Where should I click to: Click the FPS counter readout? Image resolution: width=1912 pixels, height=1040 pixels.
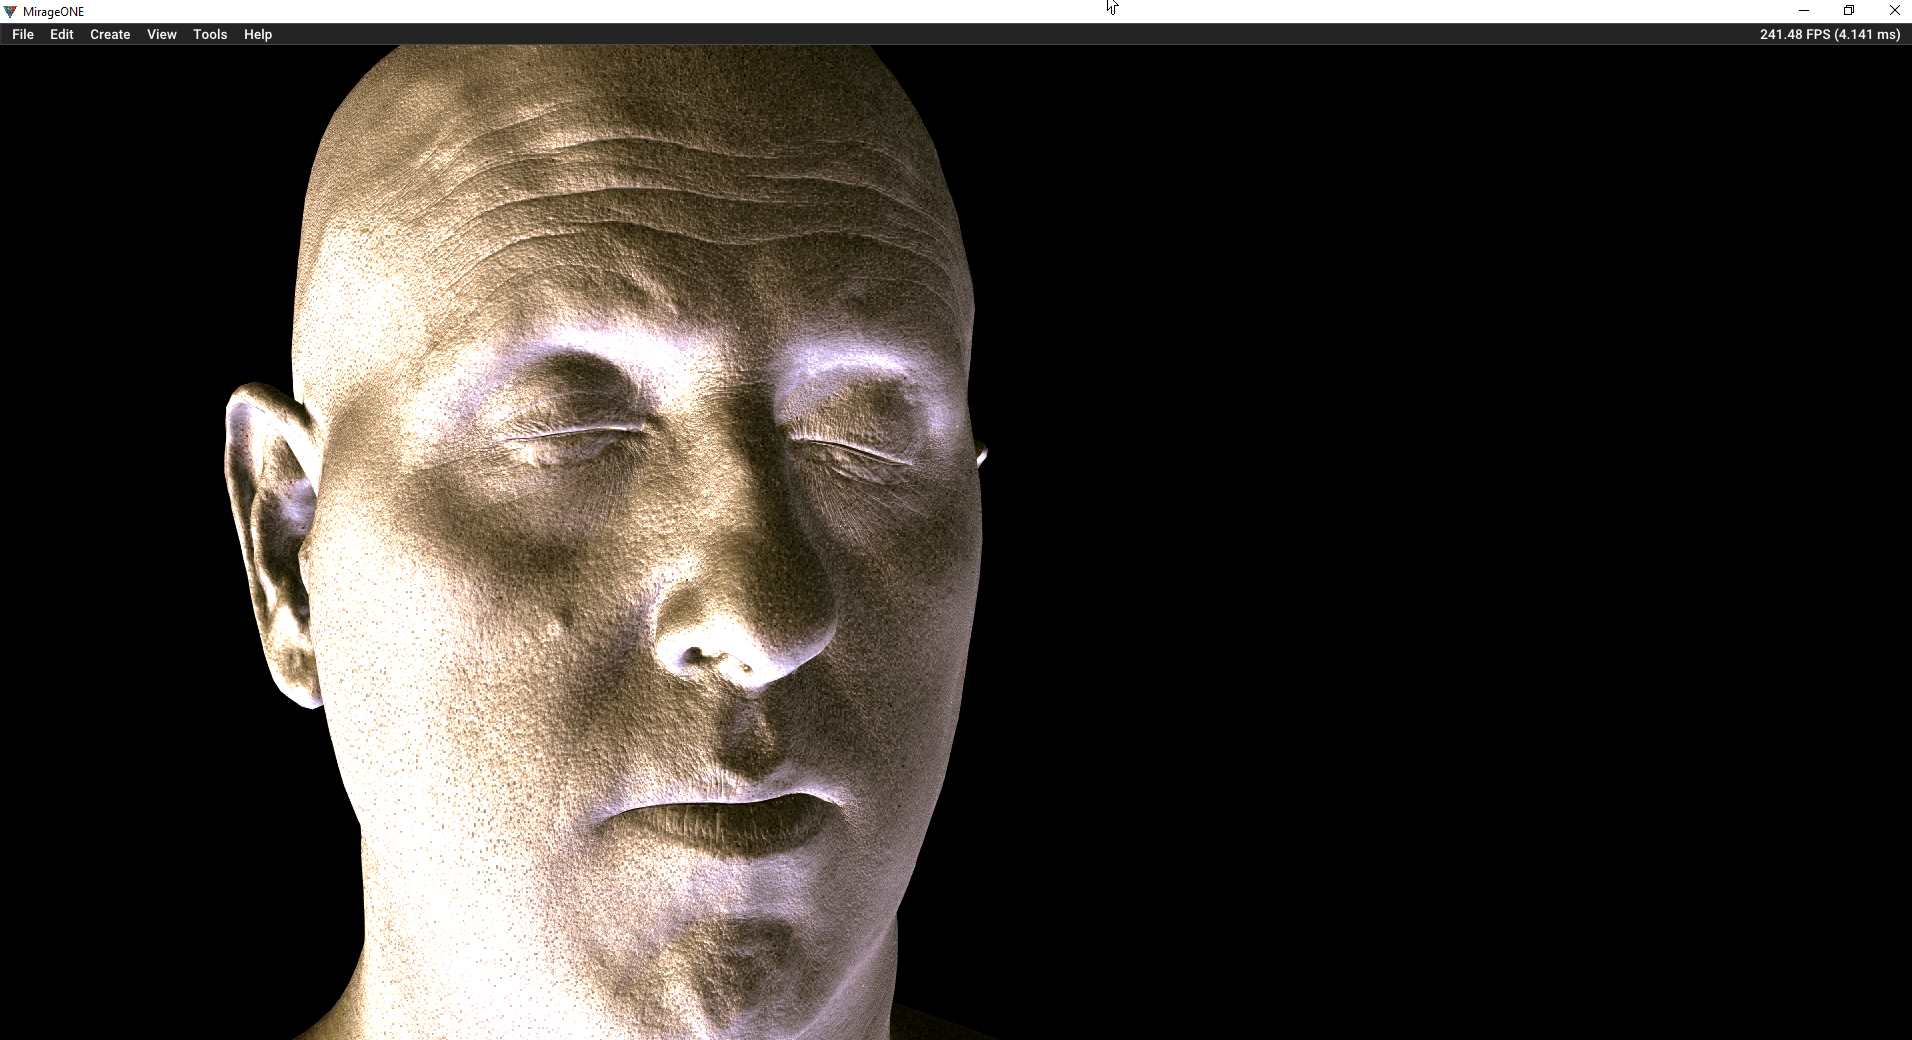pos(1829,34)
